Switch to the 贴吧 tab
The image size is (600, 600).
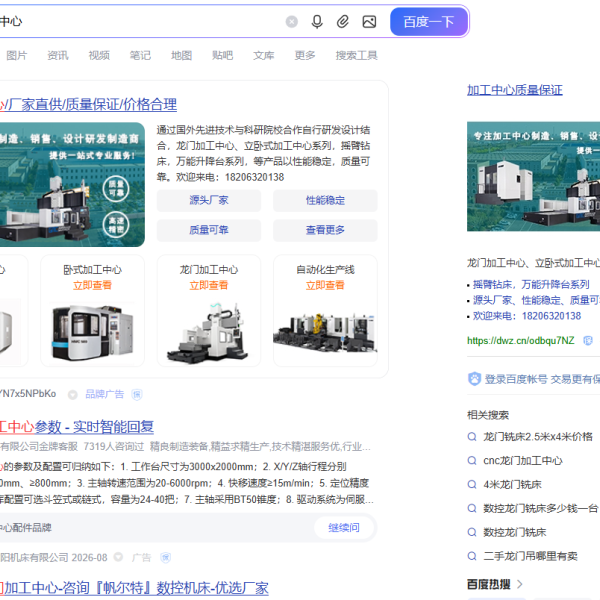point(222,55)
